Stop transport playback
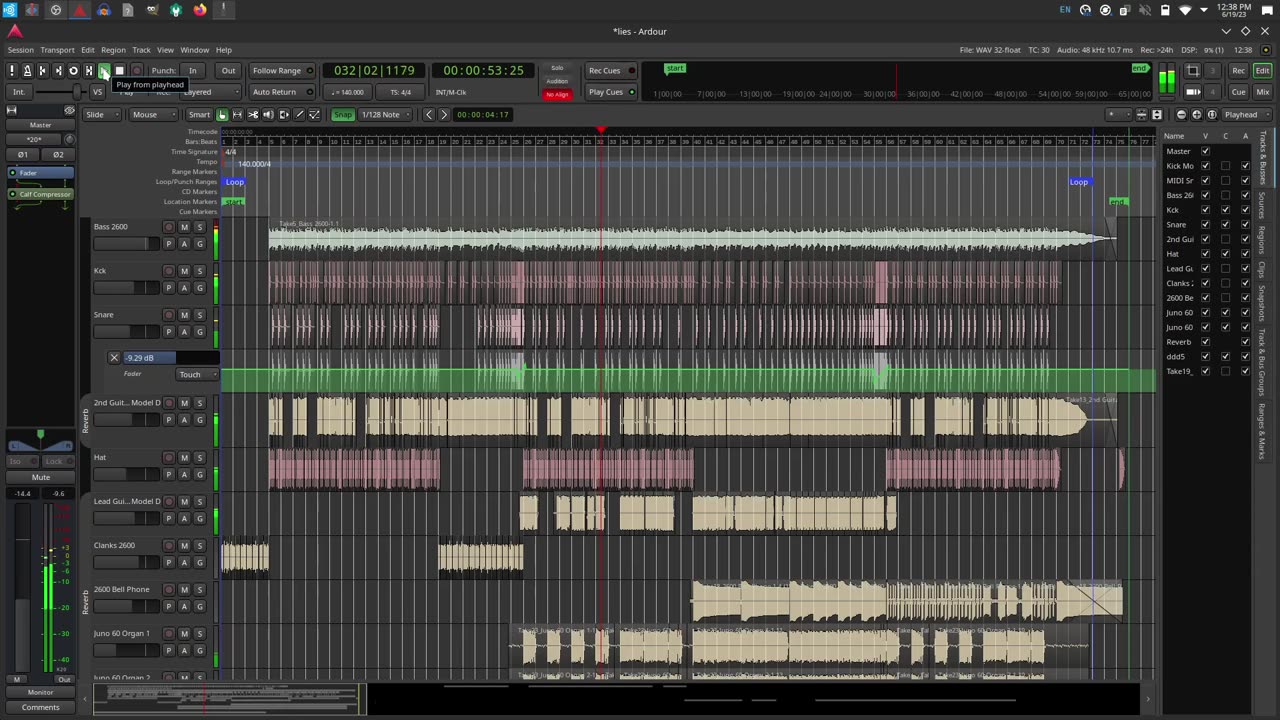Screen dimensions: 1280x720 click(x=119, y=71)
